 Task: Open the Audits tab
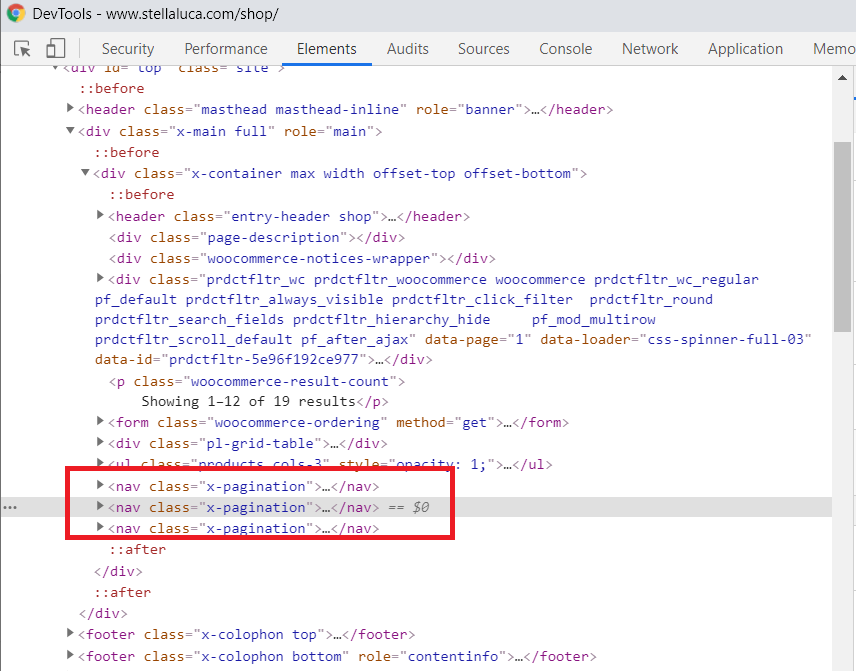(407, 49)
